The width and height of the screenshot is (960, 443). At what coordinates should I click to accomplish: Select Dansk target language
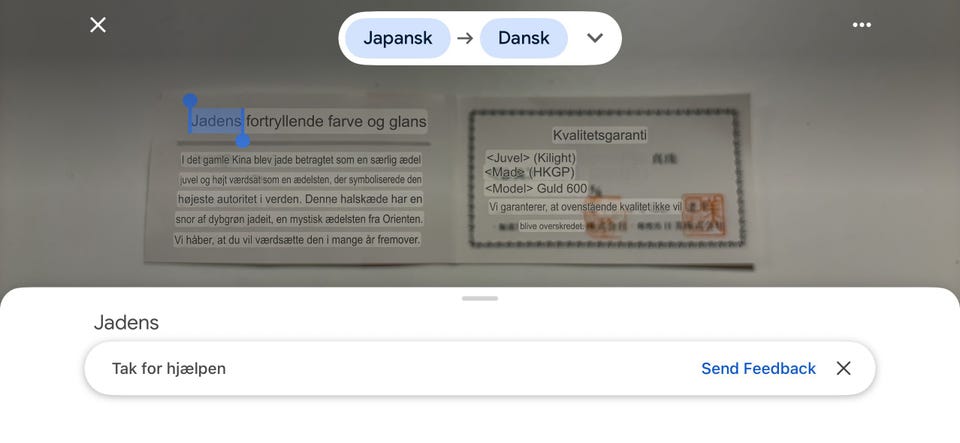523,38
